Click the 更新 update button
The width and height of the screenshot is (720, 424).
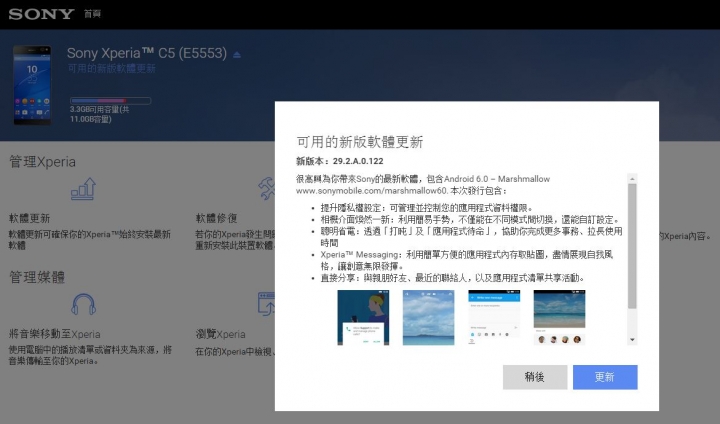coord(605,377)
